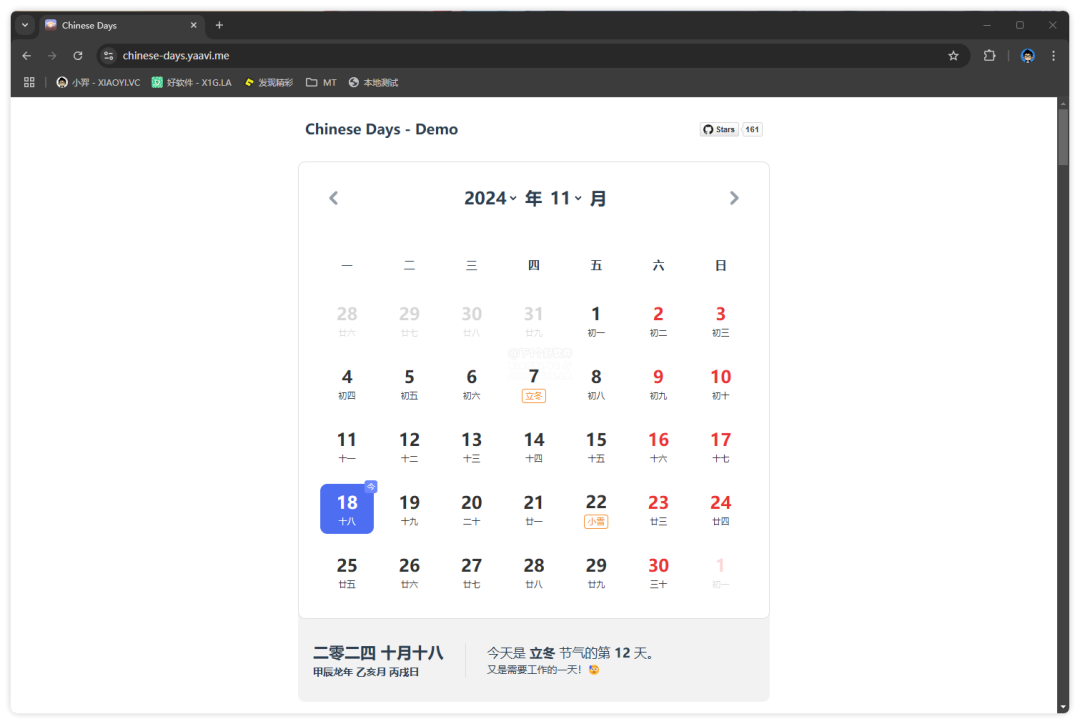Screen dimensions: 1080x724
Task: Open a new browser tab
Action: click(x=219, y=25)
